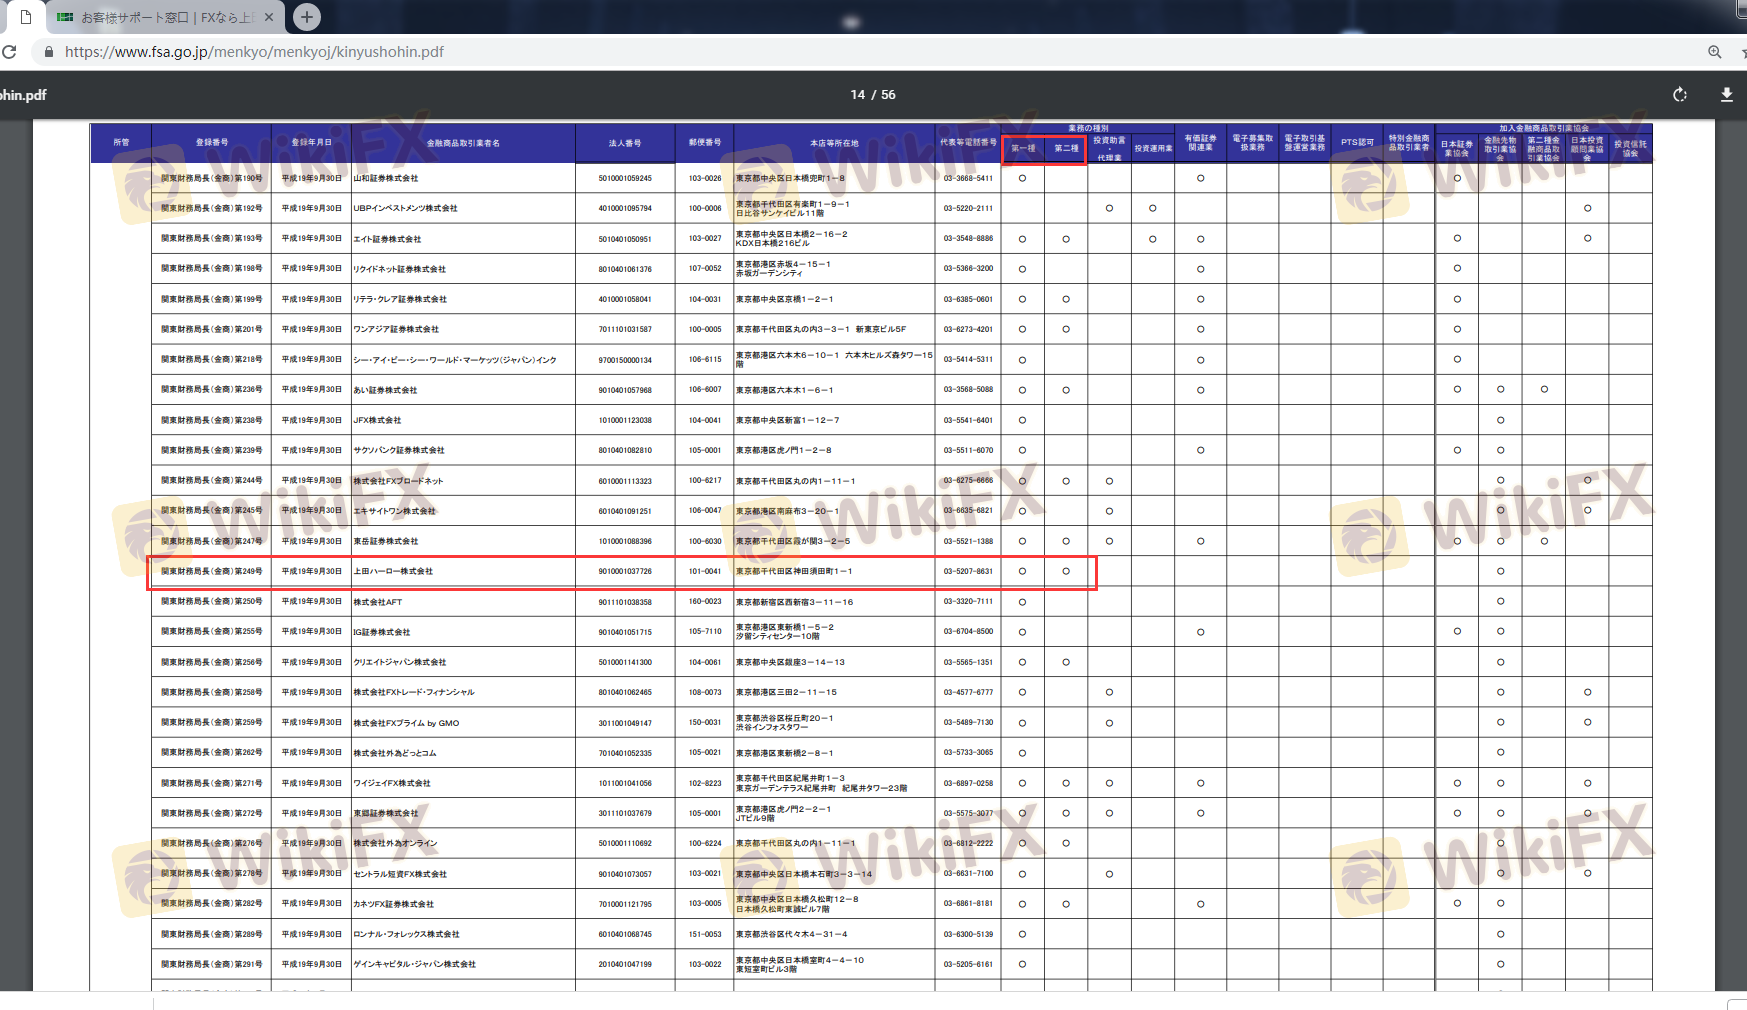This screenshot has height=1010, width=1747.
Task: Select company name クリエイトジャパン株式会社
Action: click(400, 662)
